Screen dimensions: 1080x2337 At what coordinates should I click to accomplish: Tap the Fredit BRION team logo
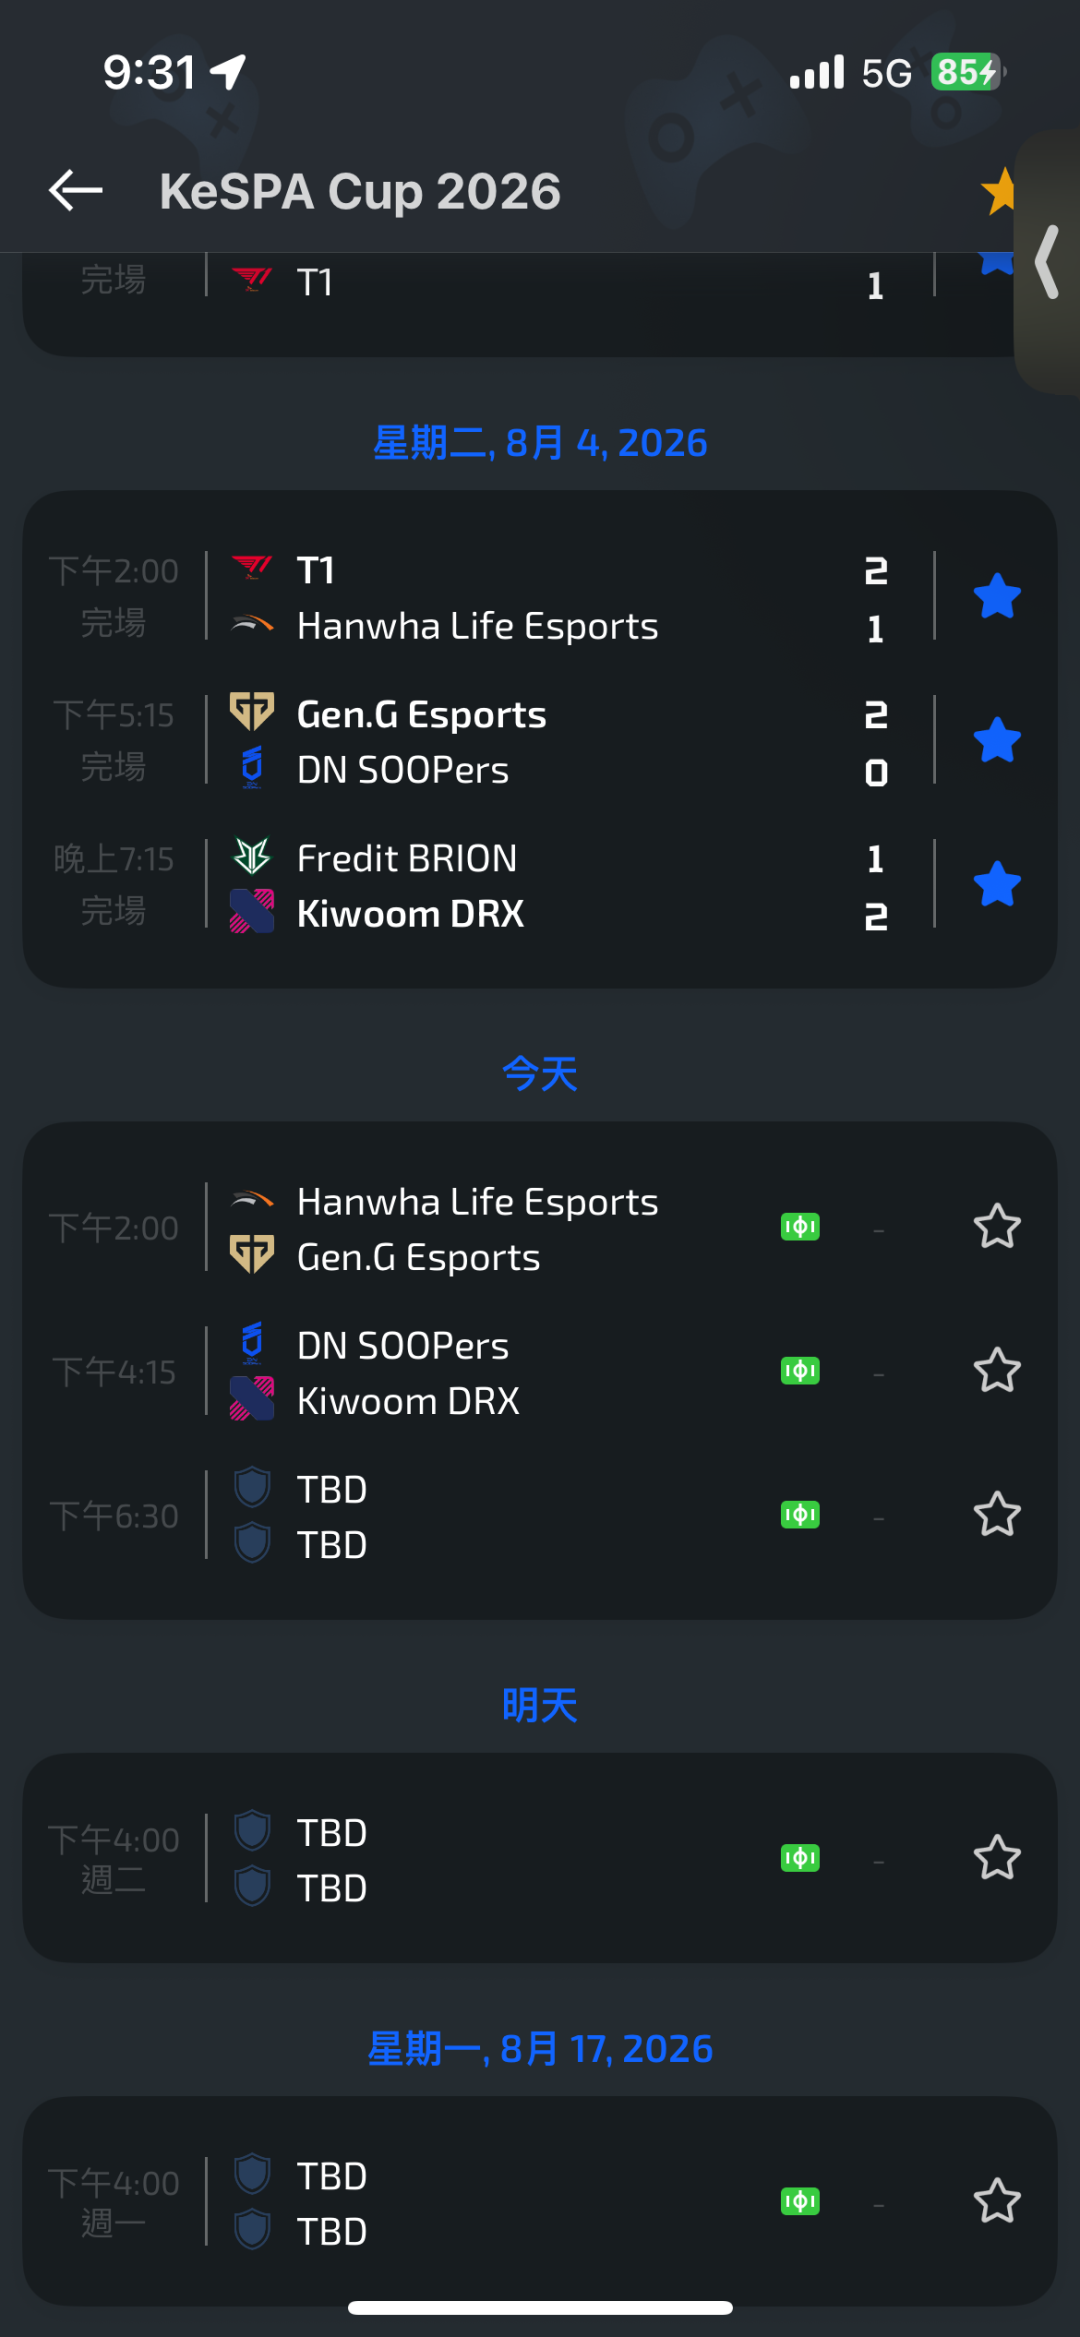[252, 856]
